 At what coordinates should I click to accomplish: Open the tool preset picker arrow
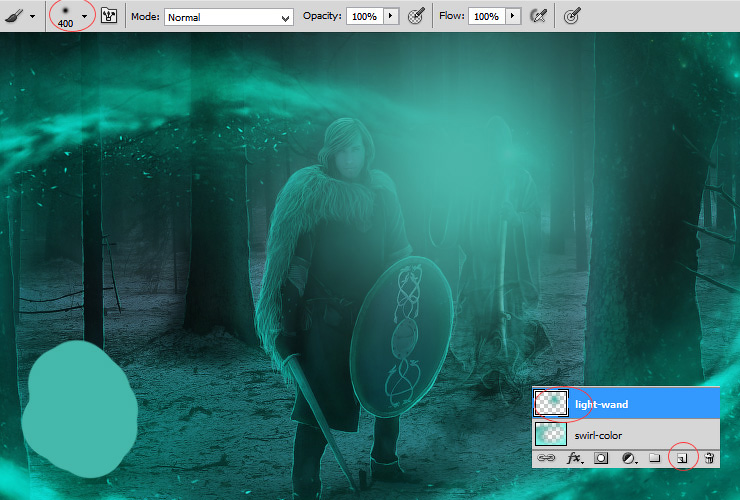(x=32, y=17)
